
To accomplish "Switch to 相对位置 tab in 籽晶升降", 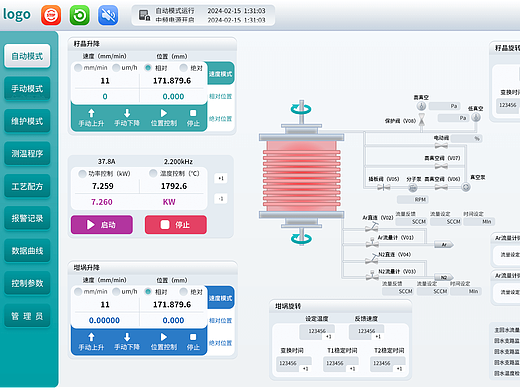I will [x=220, y=96].
